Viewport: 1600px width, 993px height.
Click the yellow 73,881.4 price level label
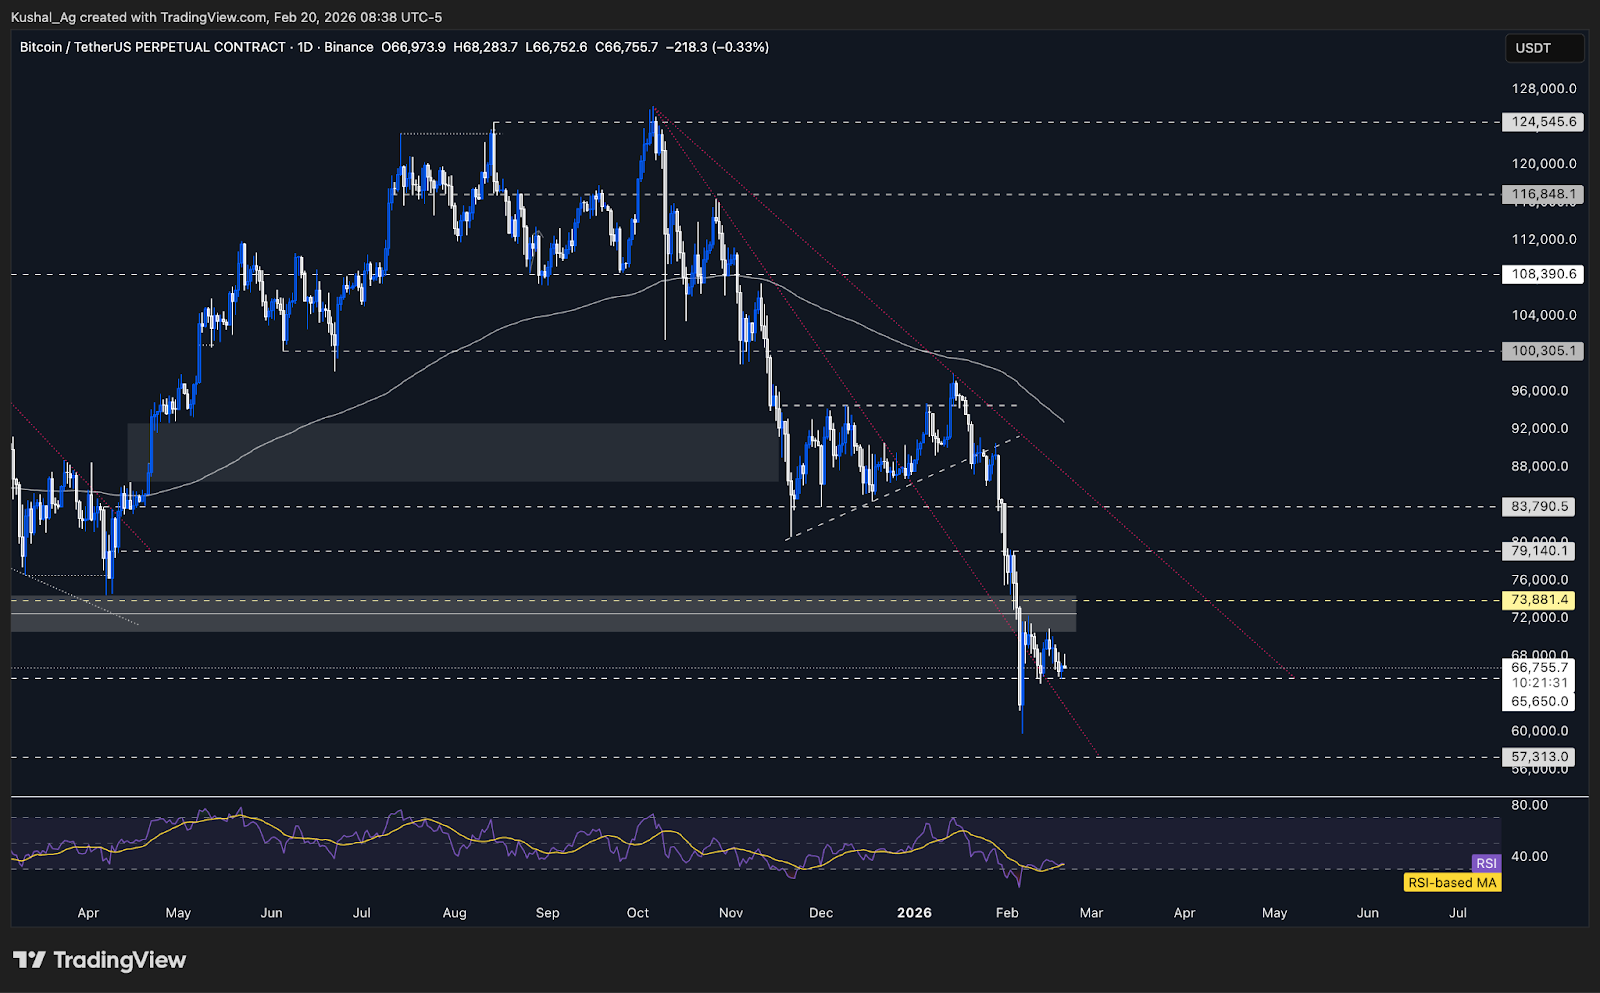tap(1536, 600)
